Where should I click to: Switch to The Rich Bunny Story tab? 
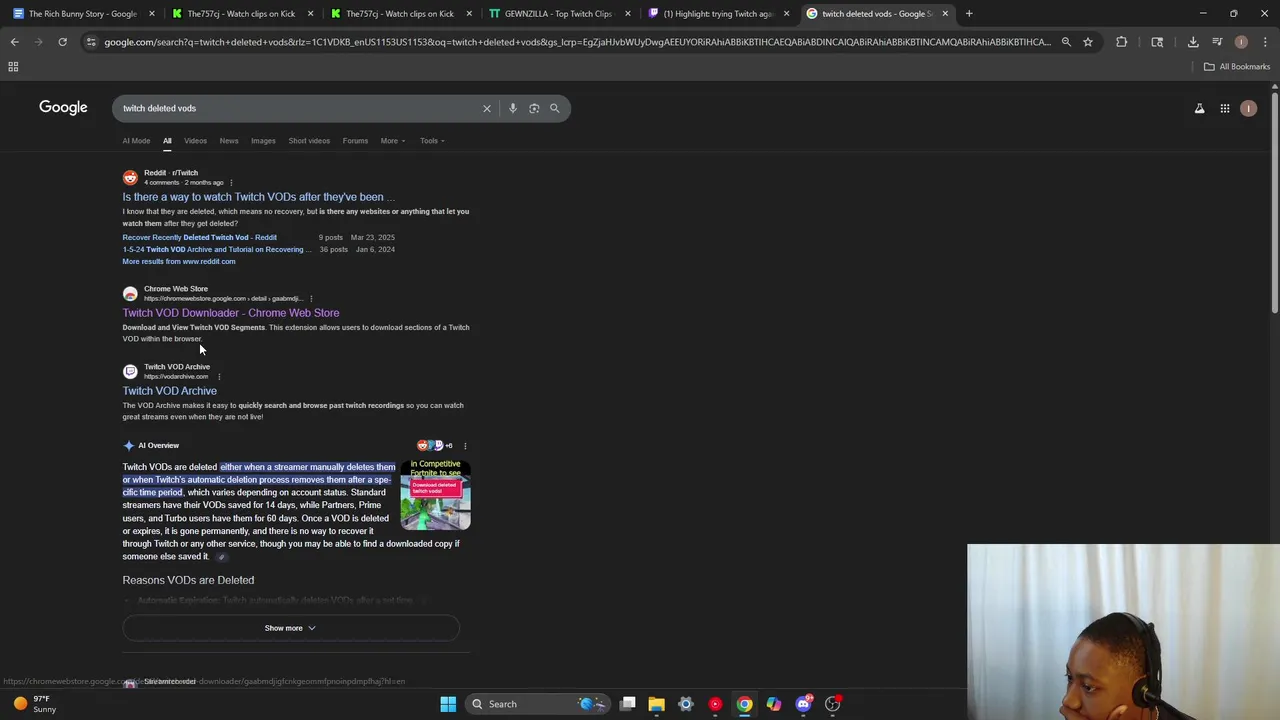(84, 14)
